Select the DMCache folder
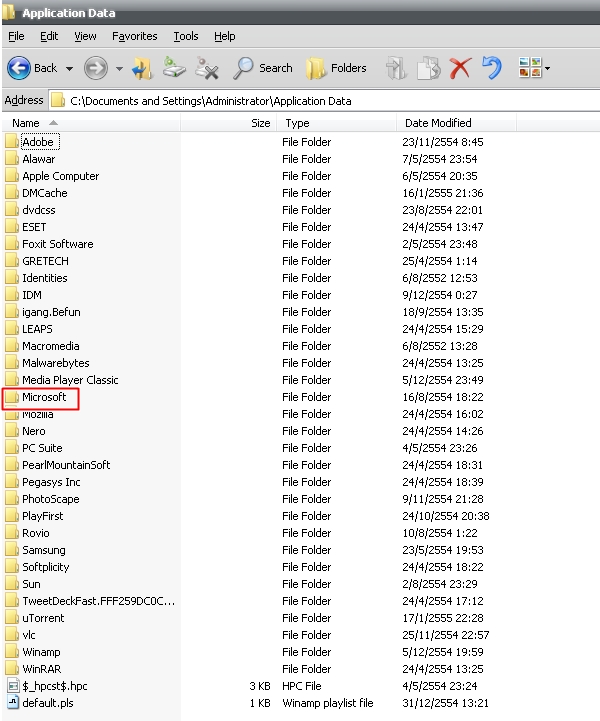This screenshot has height=721, width=600. [x=36, y=193]
